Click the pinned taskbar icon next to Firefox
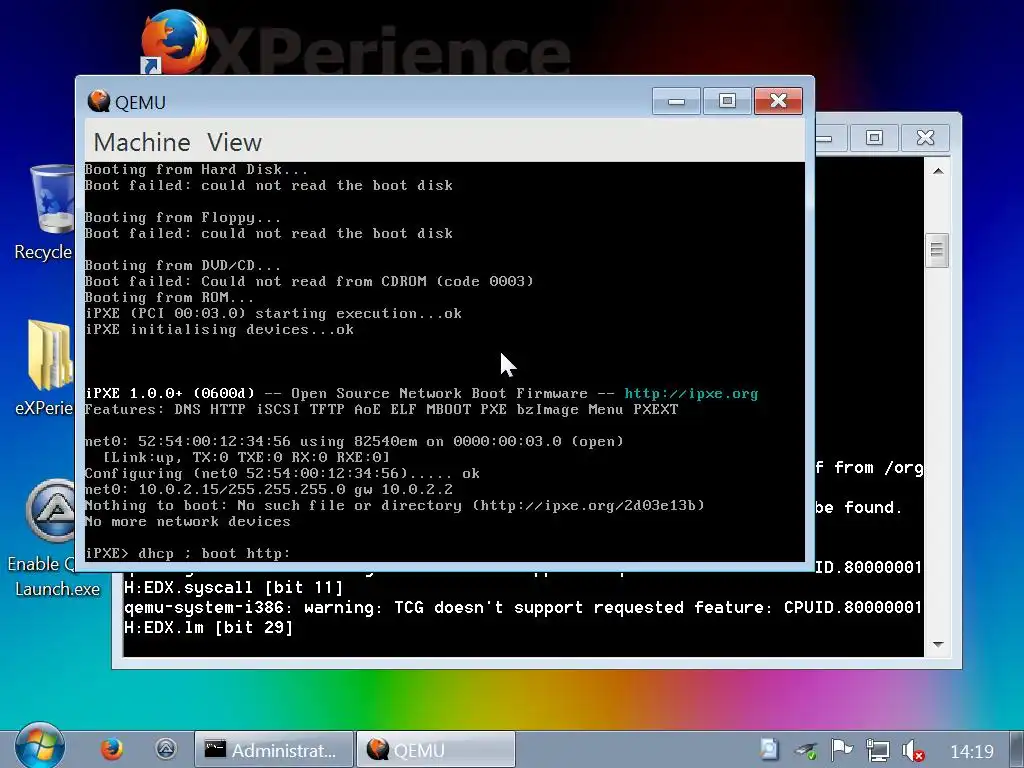 (166, 749)
